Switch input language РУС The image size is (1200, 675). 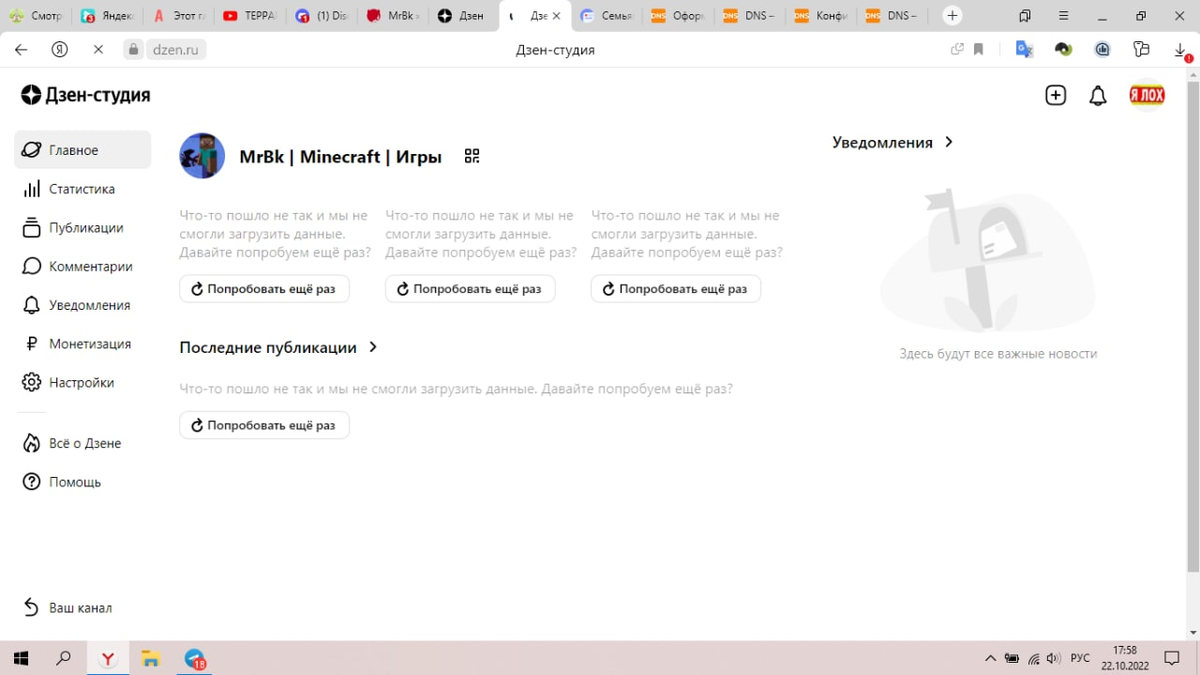[x=1080, y=659]
